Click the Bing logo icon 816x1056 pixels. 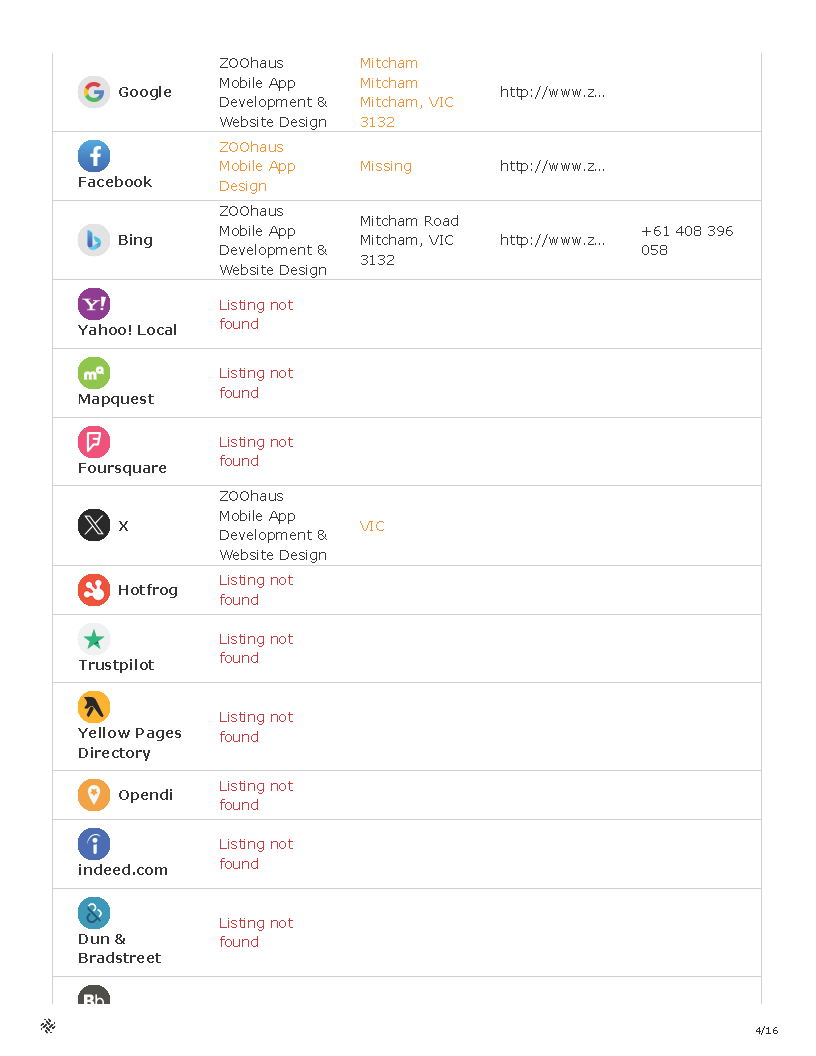[94, 240]
